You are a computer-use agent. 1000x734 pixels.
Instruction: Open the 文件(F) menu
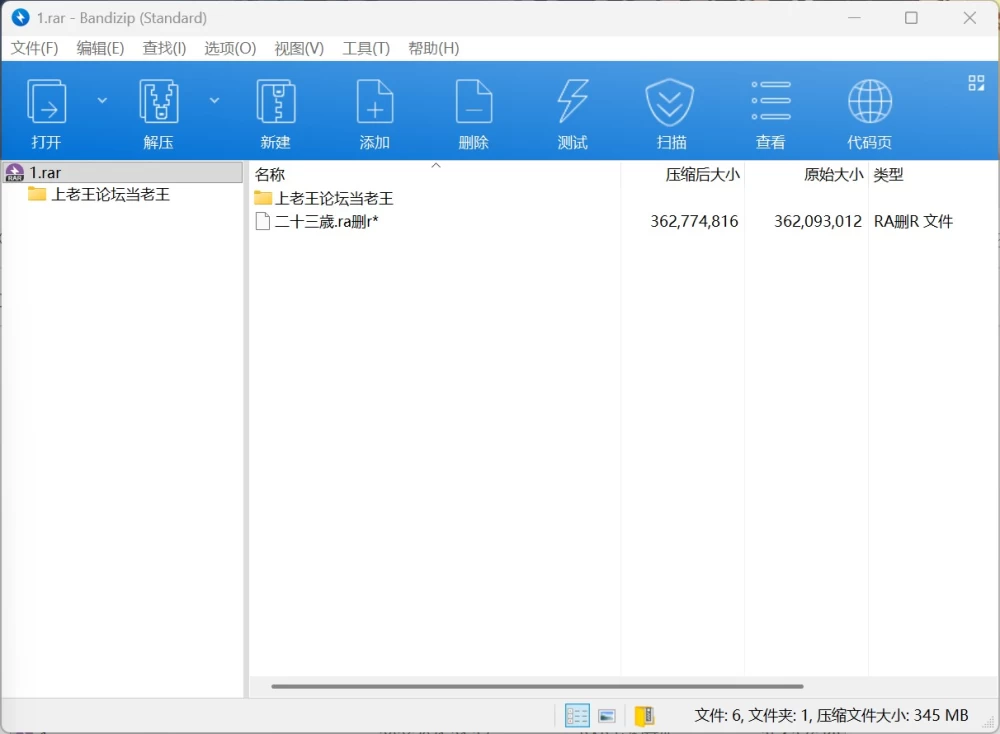34,48
